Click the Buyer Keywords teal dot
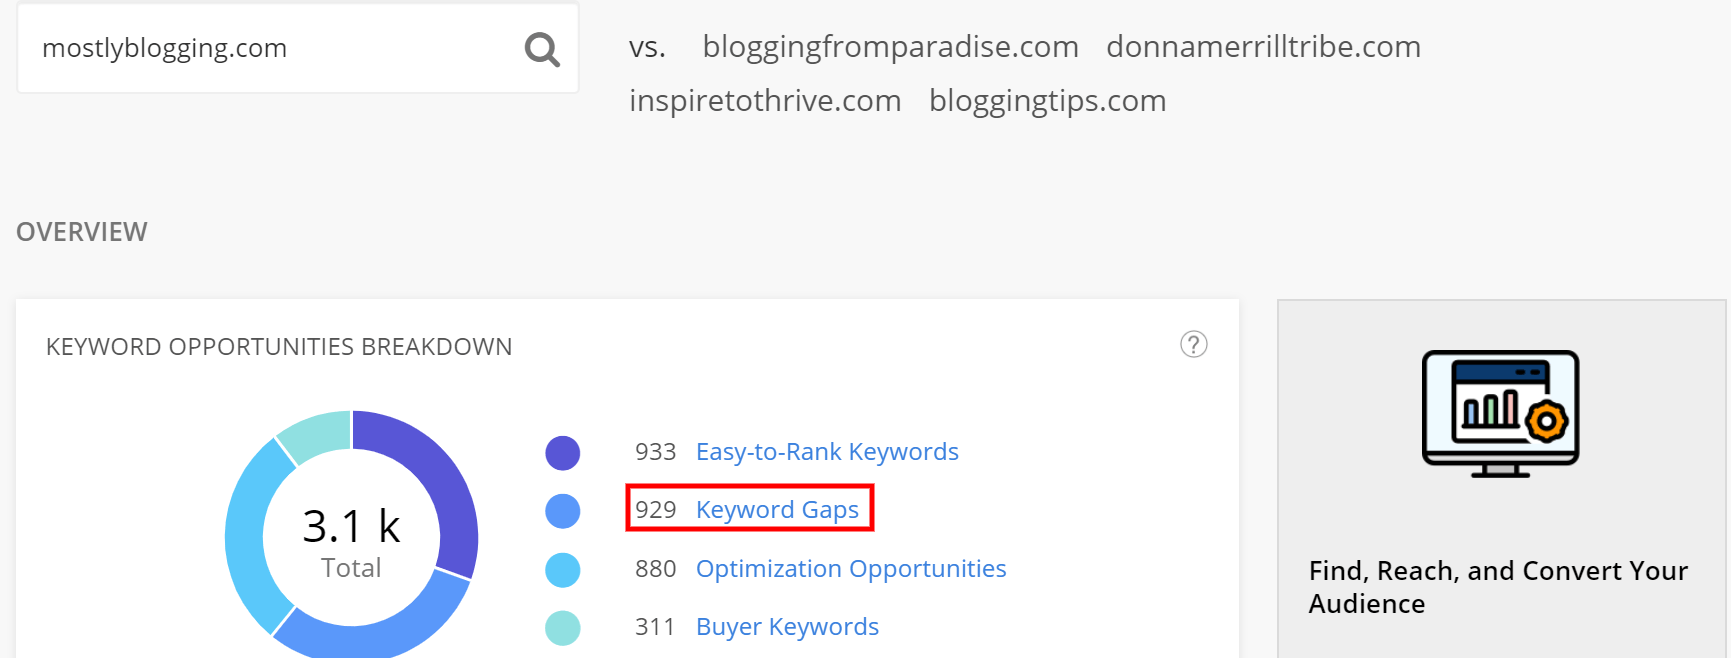This screenshot has height=658, width=1731. pos(563,628)
